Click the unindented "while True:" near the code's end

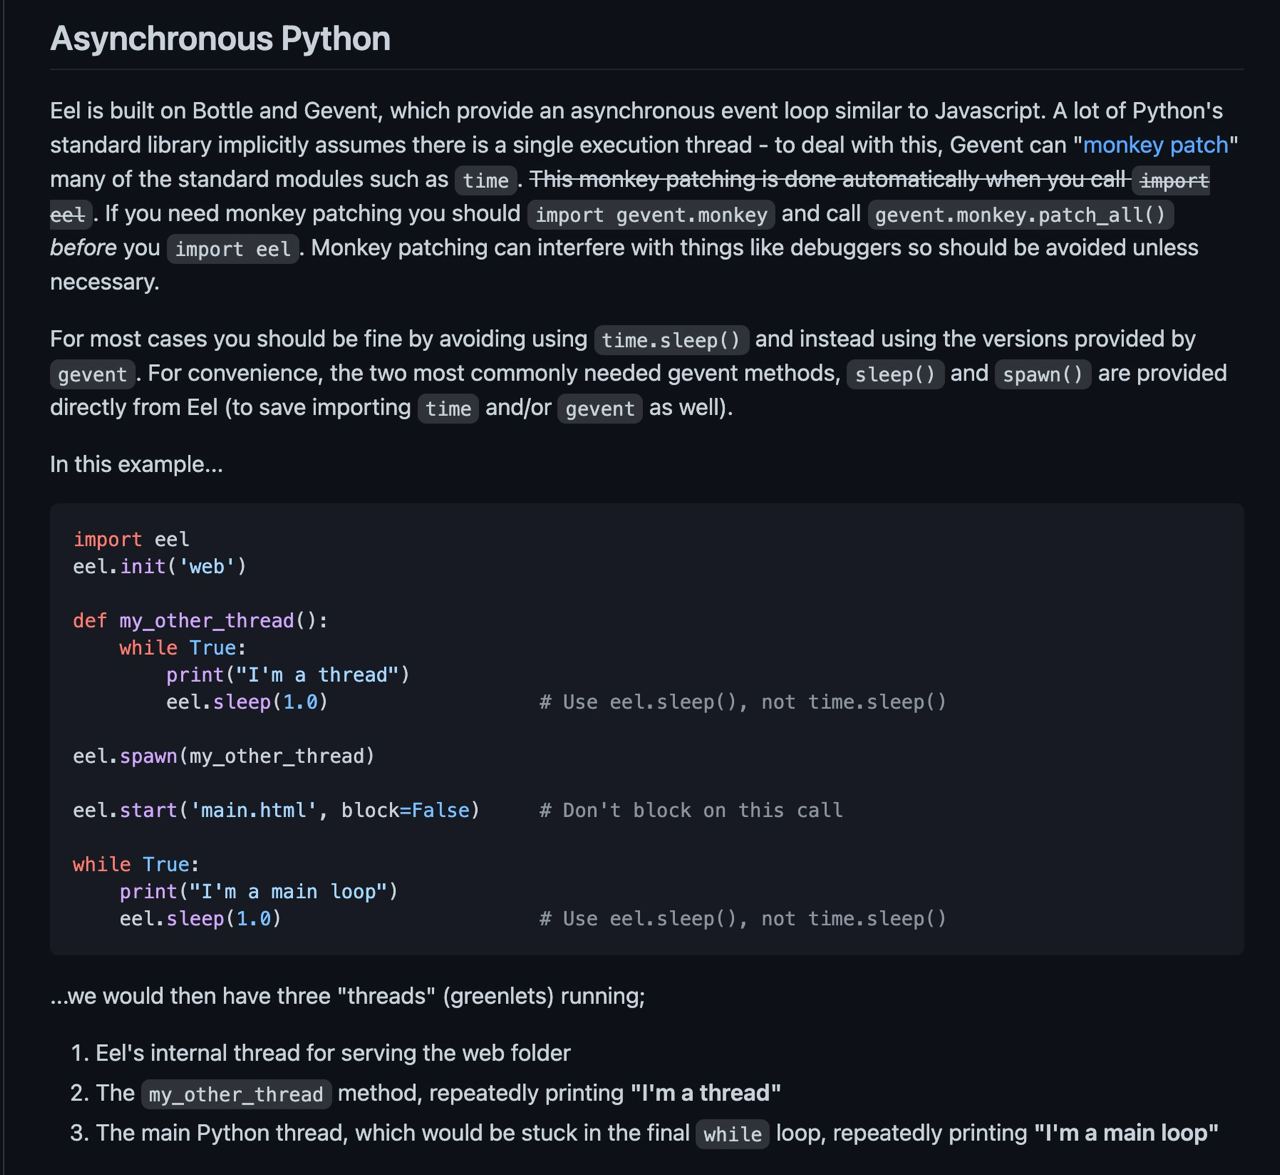pyautogui.click(x=136, y=863)
